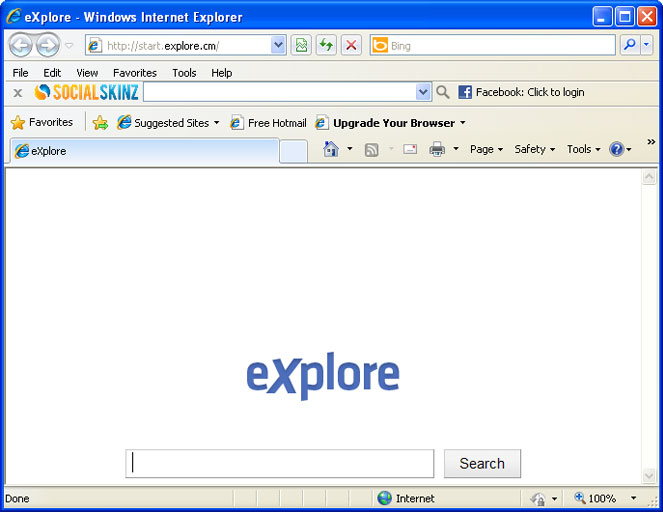Click the Facebook icon in toolbar
This screenshot has height=512, width=663.
(465, 92)
